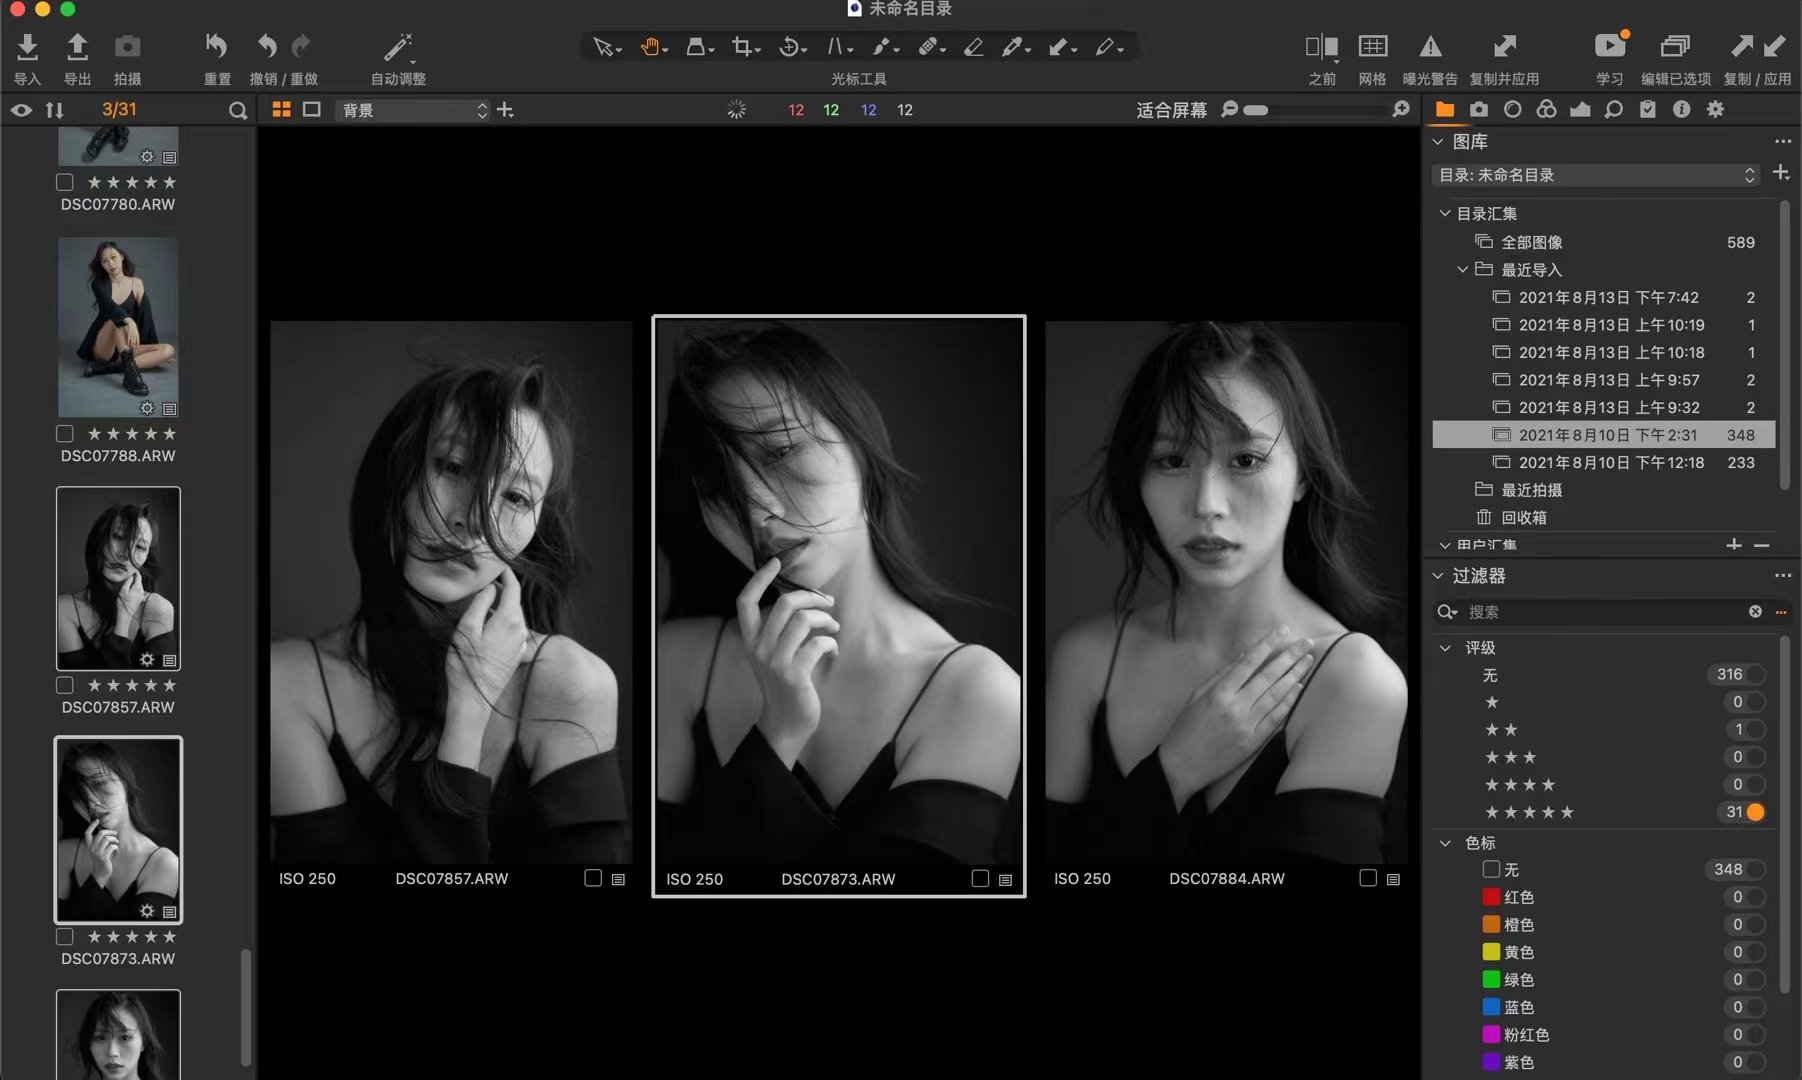Select the Apply Adjustments arrow tool
The width and height of the screenshot is (1802, 1080).
(1062, 47)
